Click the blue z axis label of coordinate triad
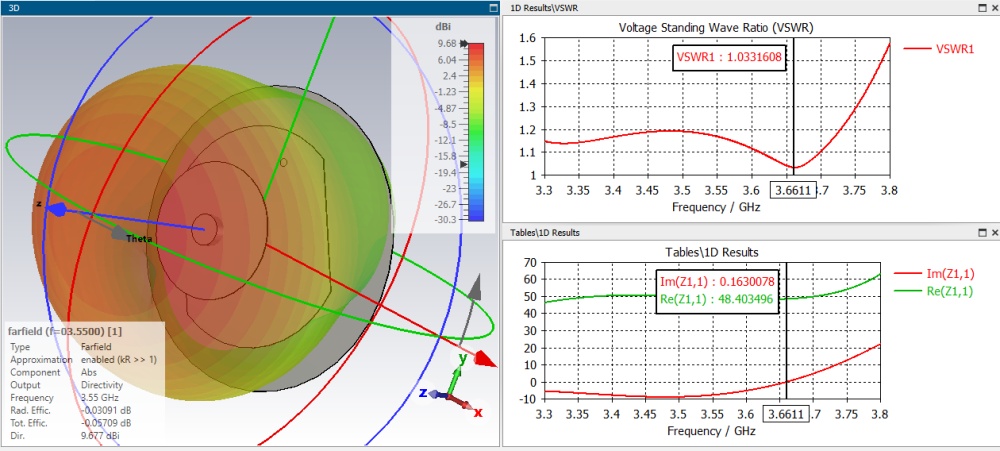The width and height of the screenshot is (1000, 451). coord(423,393)
